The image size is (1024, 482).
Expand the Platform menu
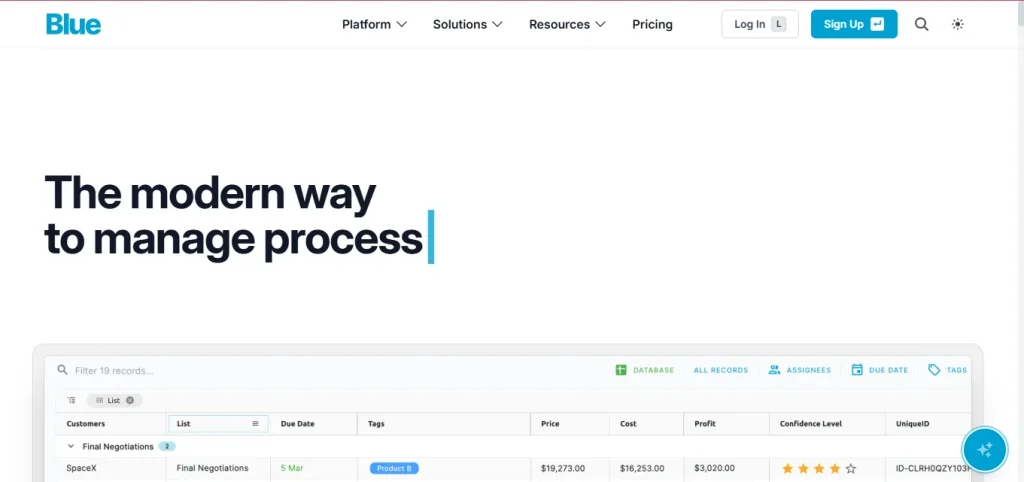click(x=374, y=24)
